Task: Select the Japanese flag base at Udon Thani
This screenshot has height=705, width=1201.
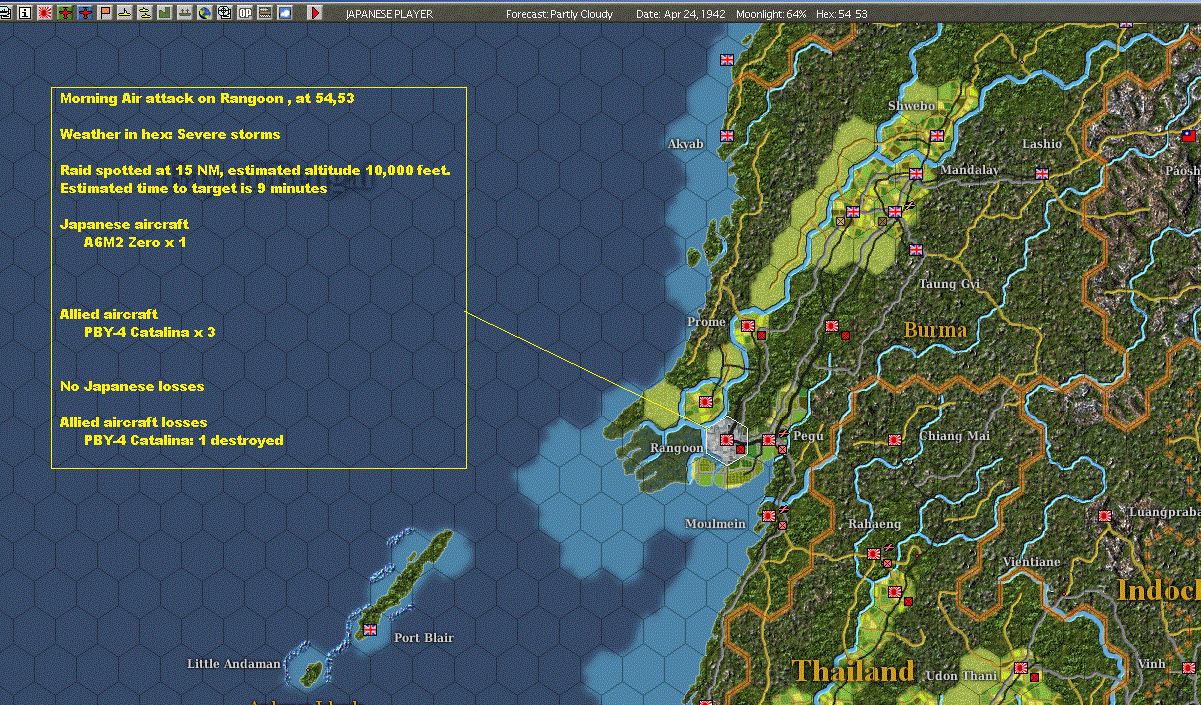Action: coord(1020,668)
